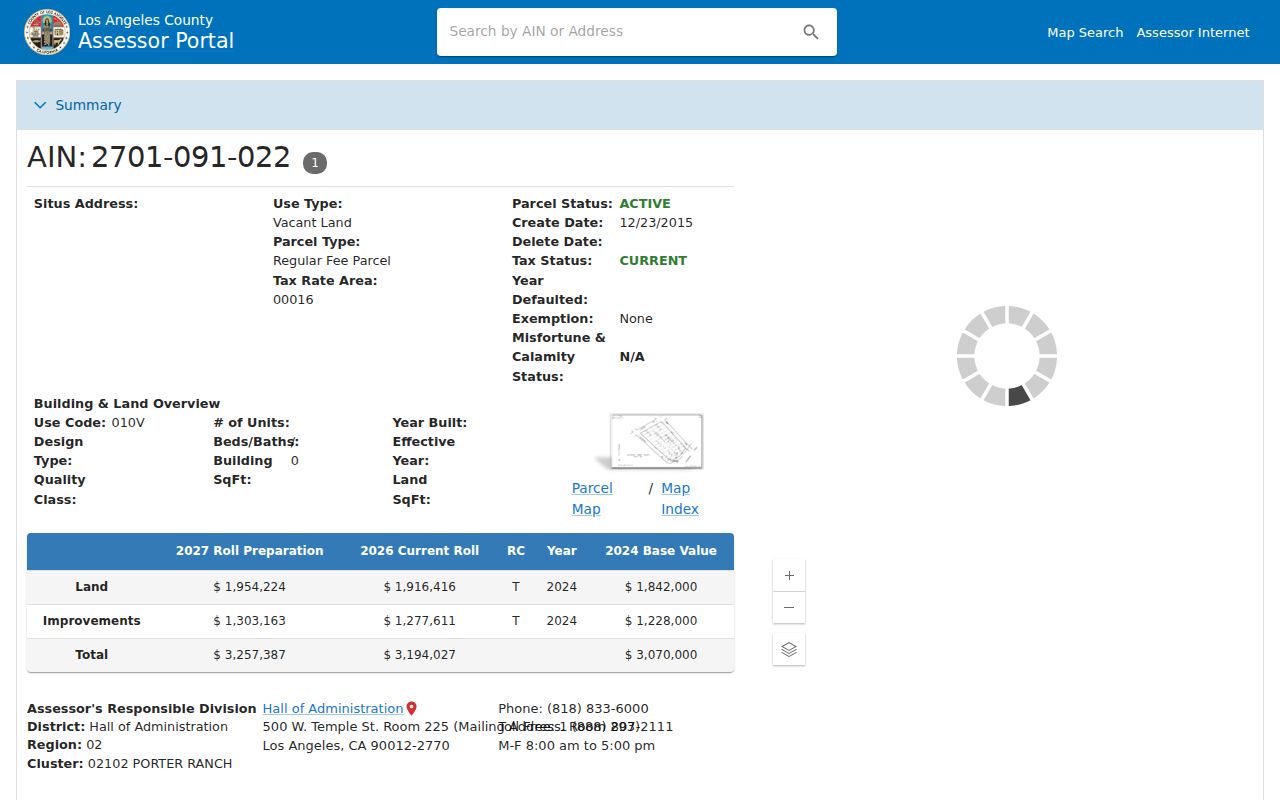Click the Assessor Portal title
1280x800 pixels.
click(156, 41)
